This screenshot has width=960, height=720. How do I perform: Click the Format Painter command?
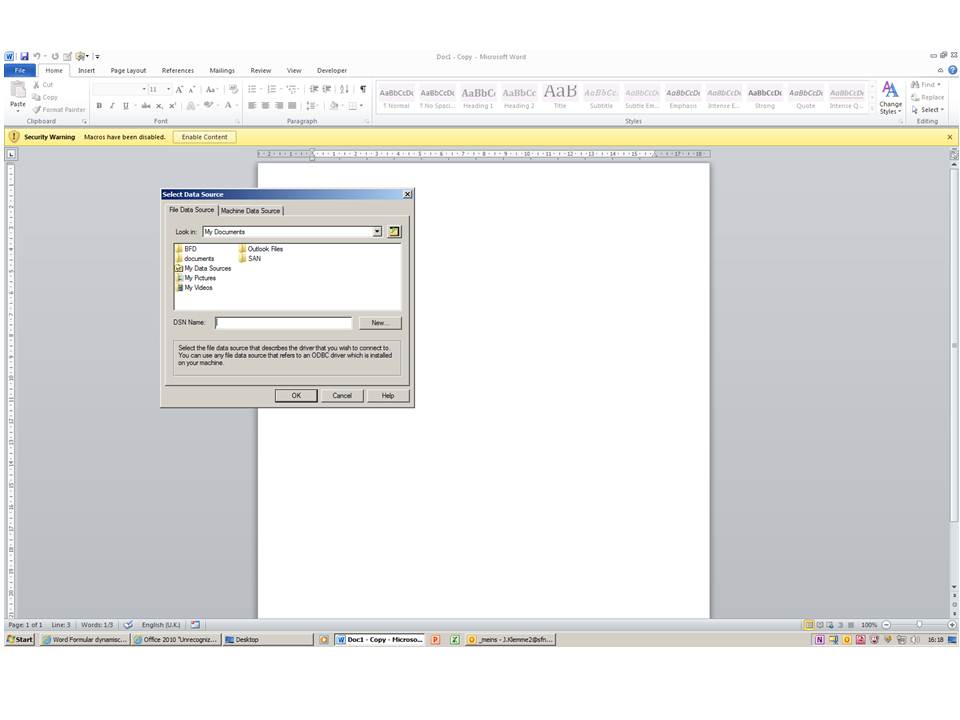tap(59, 110)
